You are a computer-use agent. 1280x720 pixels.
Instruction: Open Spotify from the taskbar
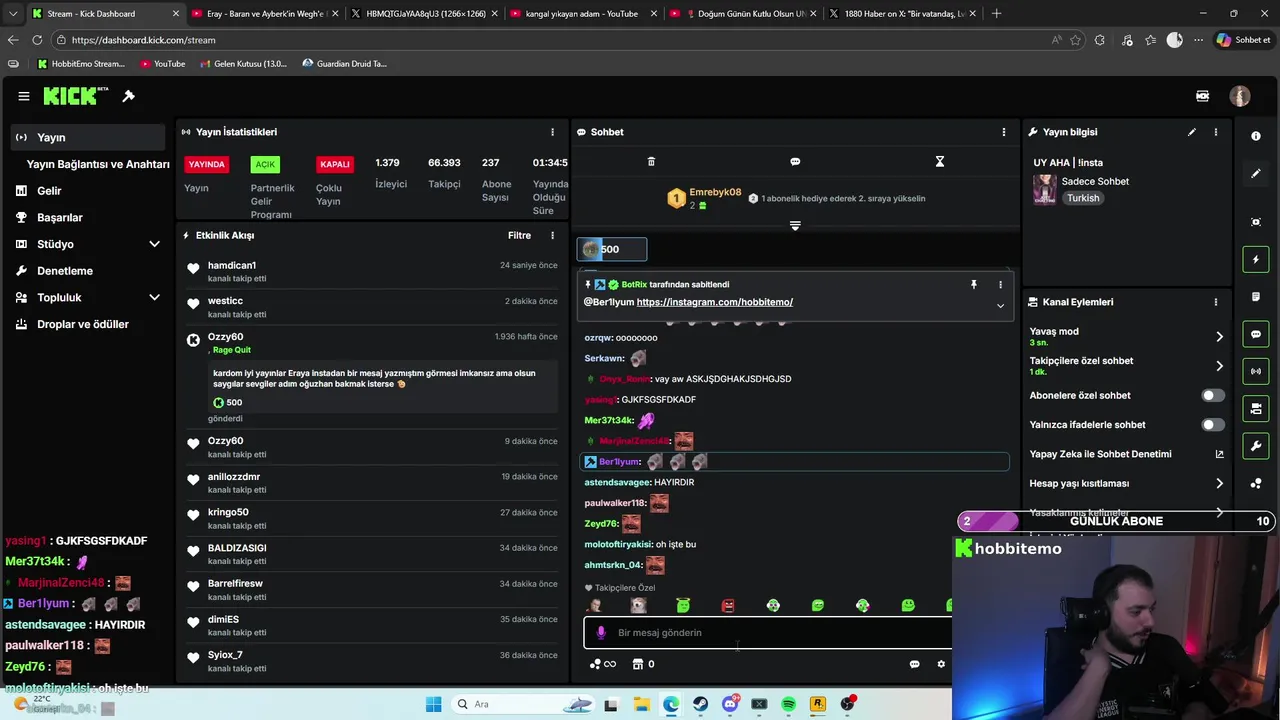point(788,704)
